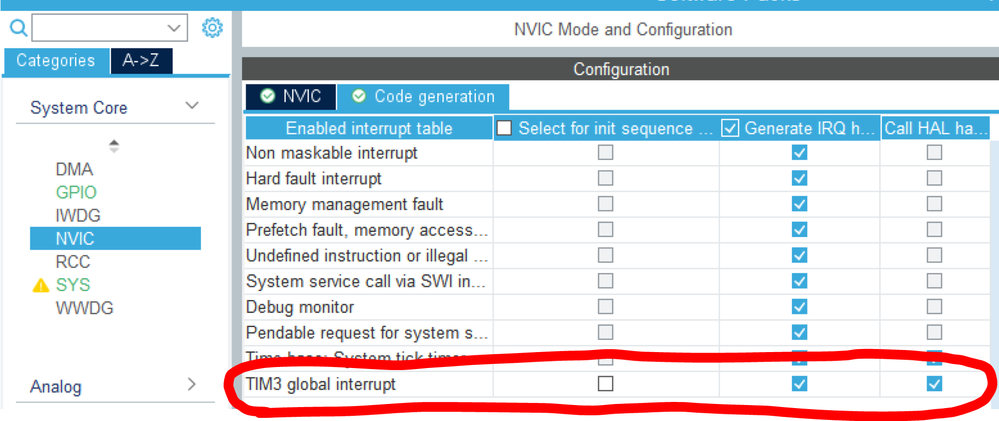Toggle Generate IRQ handler for System service call row
Image resolution: width=999 pixels, height=421 pixels.
tap(799, 281)
